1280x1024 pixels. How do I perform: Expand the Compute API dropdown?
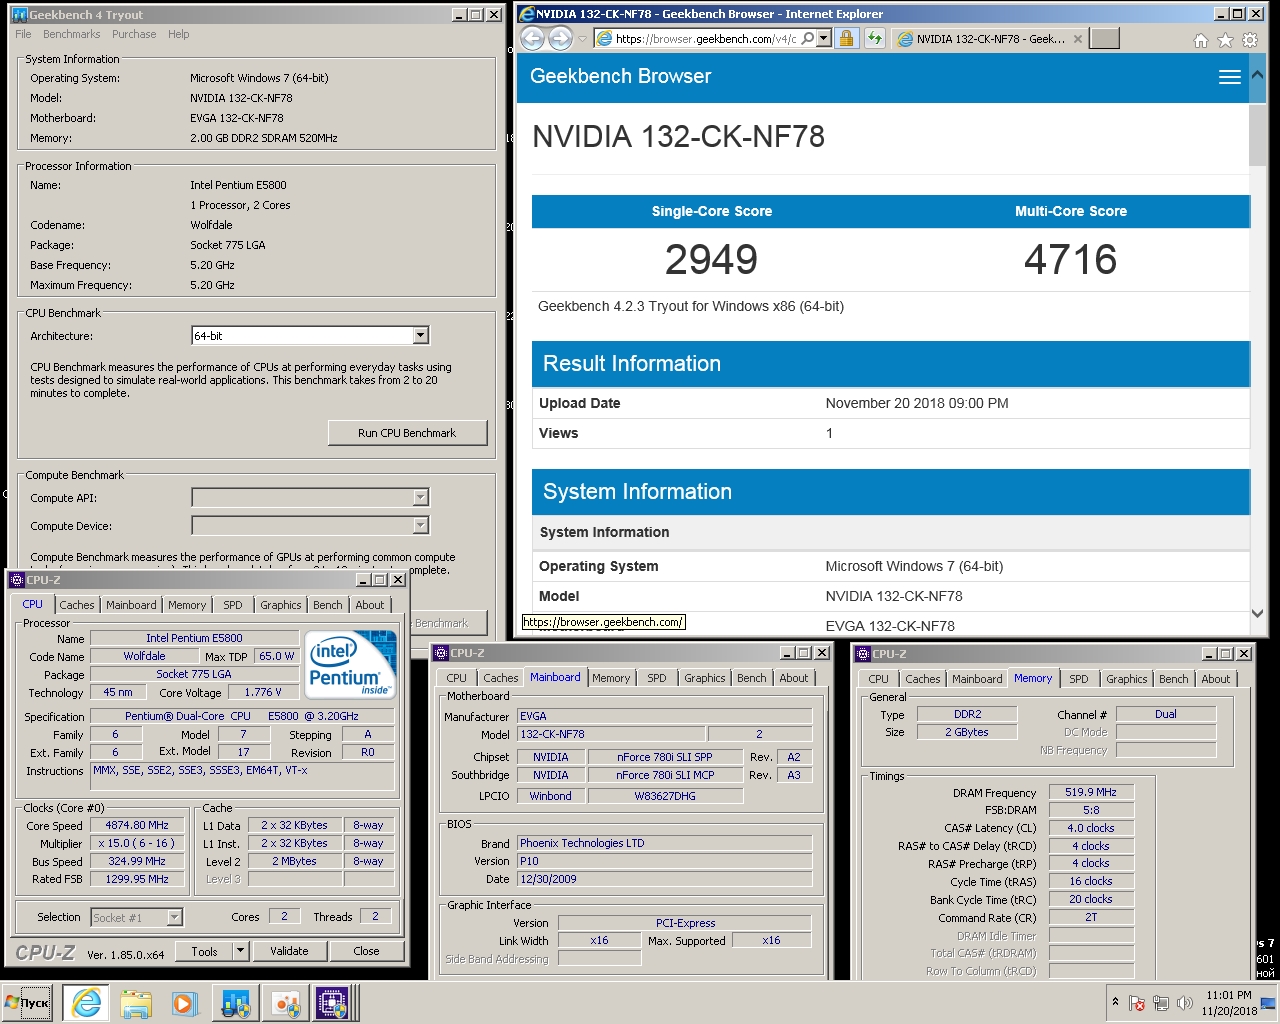tap(421, 497)
